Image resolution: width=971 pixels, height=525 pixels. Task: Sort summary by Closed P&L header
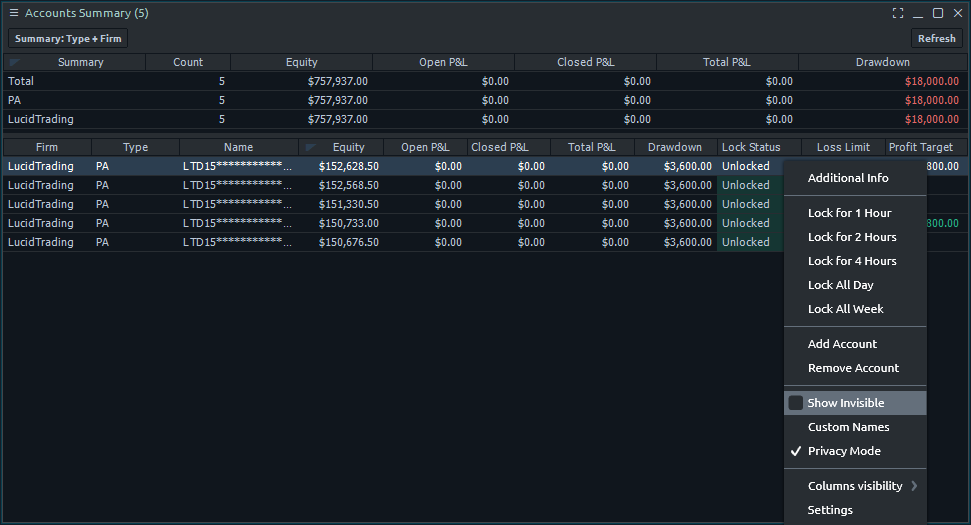pyautogui.click(x=585, y=62)
